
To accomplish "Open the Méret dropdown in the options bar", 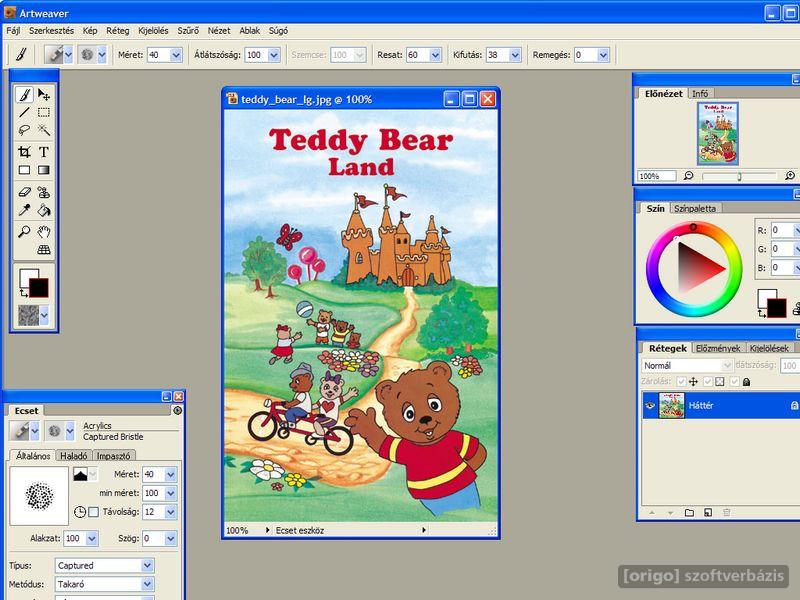I will click(176, 55).
